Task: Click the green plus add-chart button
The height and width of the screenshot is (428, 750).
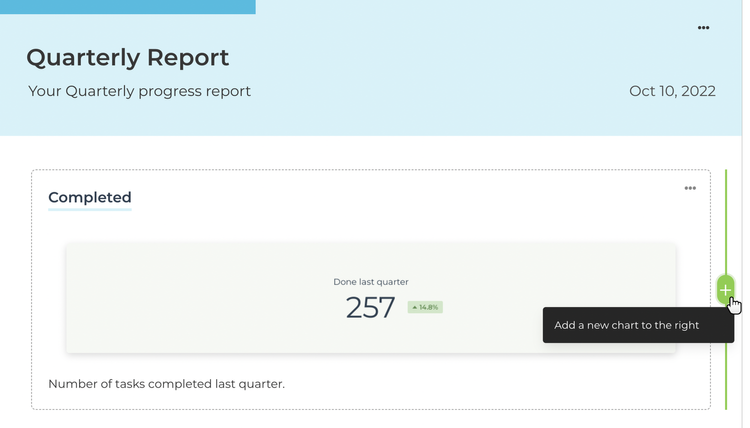Action: [725, 289]
